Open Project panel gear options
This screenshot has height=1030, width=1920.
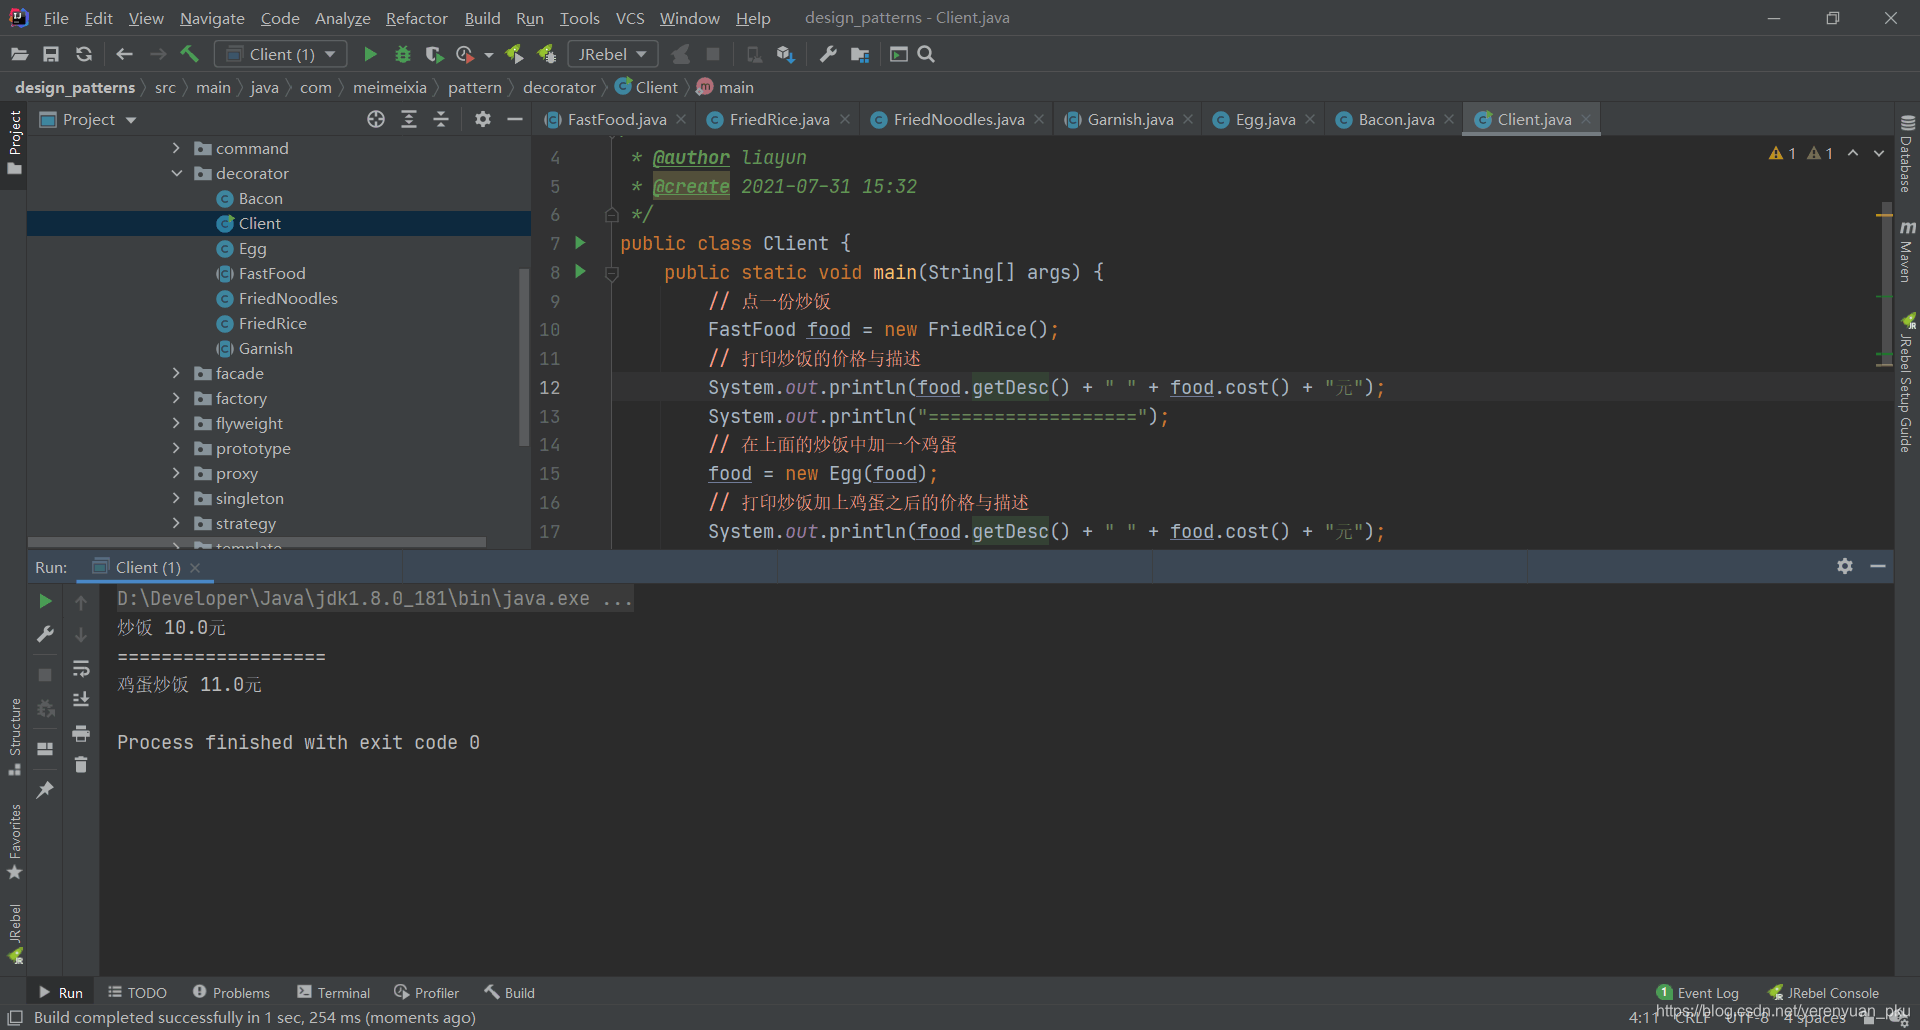point(483,119)
